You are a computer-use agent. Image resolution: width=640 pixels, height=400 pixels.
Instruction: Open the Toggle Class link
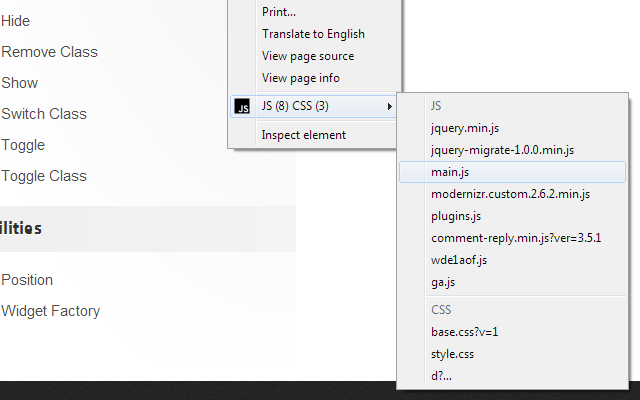(x=44, y=176)
